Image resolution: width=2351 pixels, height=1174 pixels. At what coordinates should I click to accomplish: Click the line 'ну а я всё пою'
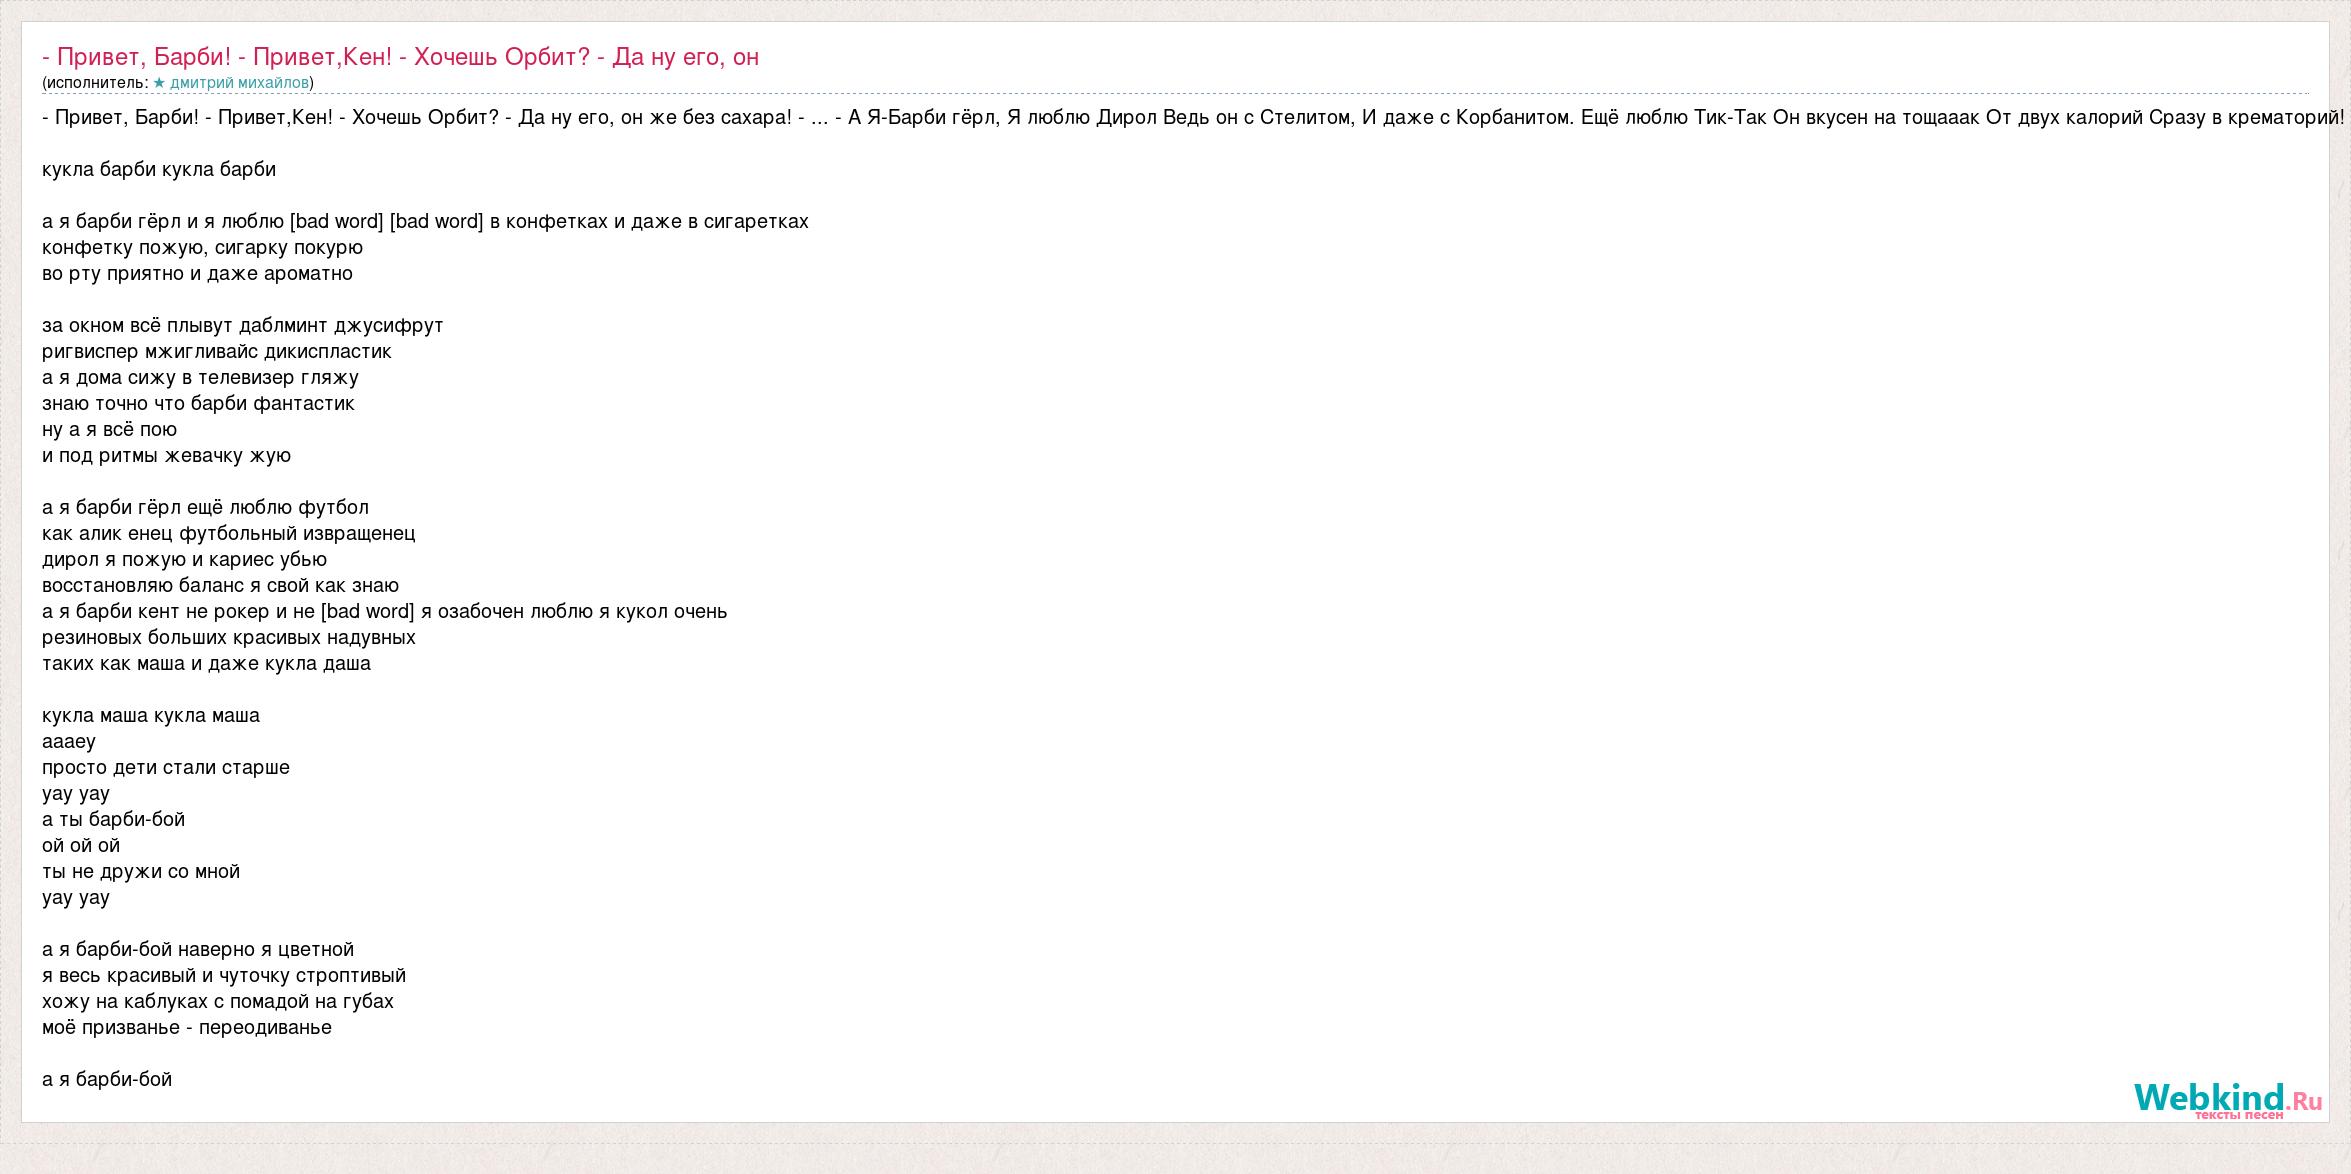pyautogui.click(x=109, y=429)
